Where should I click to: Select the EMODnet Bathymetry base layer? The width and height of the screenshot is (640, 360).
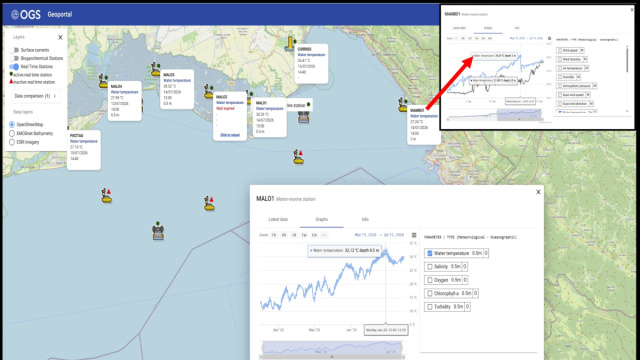(12, 133)
